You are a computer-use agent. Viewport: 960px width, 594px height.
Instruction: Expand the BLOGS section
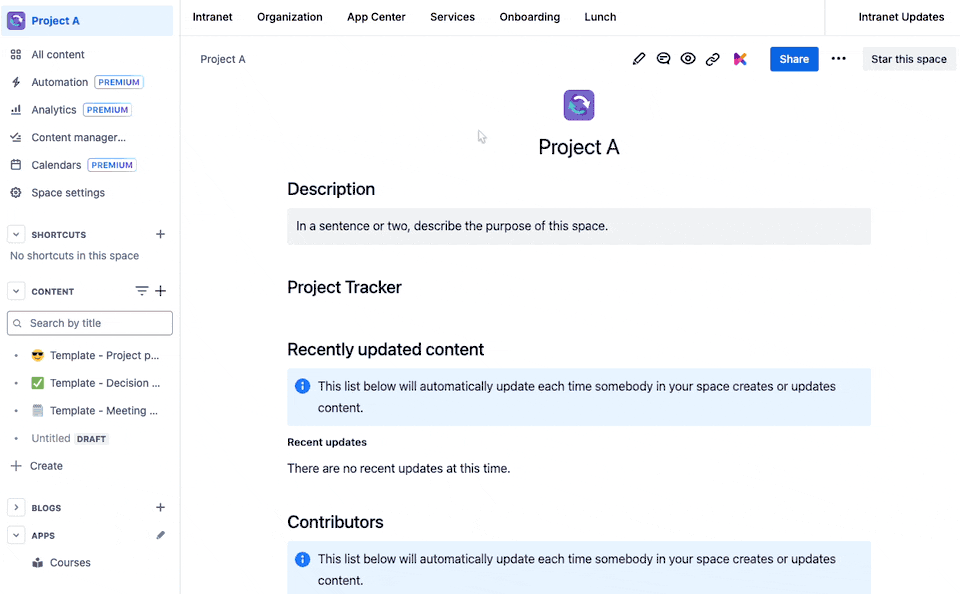point(16,507)
